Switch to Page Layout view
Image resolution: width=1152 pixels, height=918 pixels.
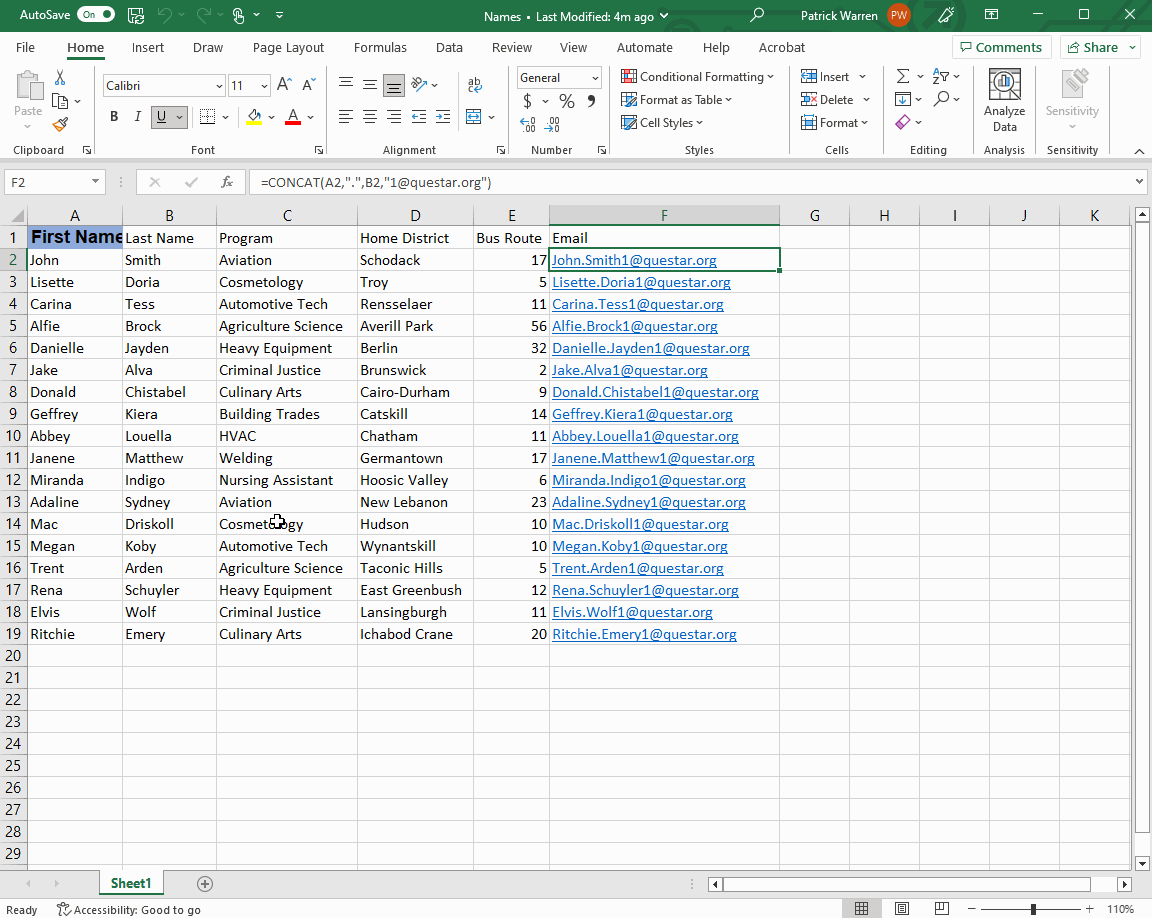click(x=902, y=909)
